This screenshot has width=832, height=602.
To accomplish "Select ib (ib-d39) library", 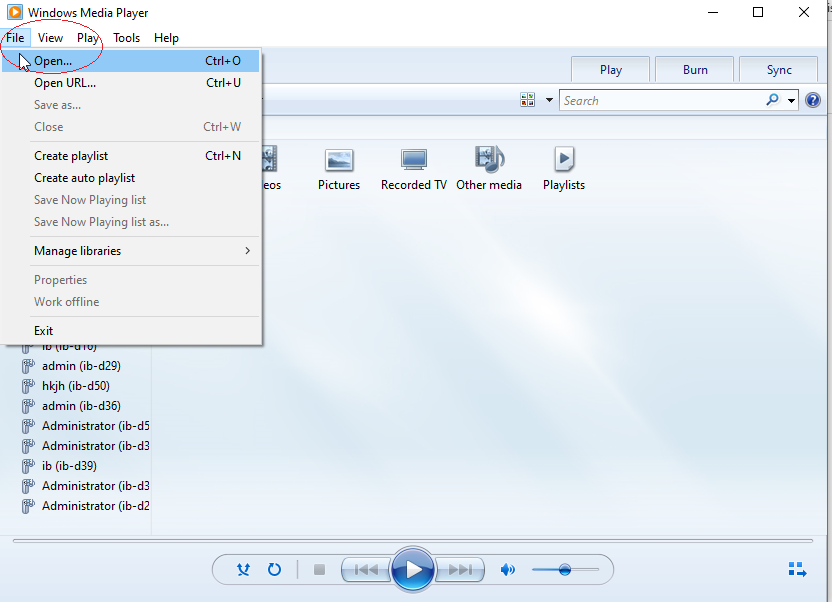I will 70,466.
